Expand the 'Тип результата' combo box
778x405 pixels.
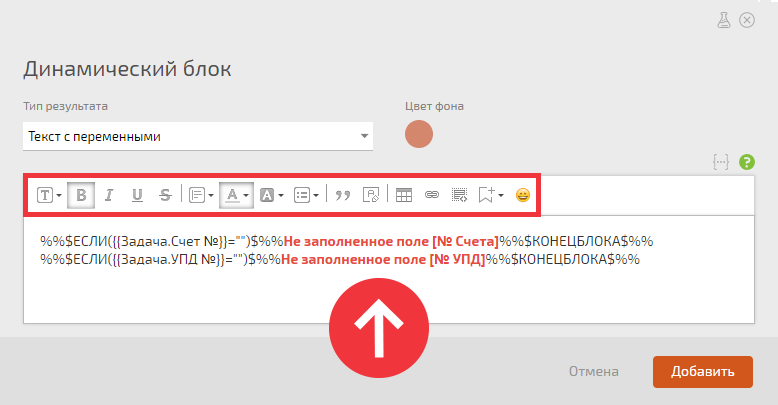pos(198,136)
